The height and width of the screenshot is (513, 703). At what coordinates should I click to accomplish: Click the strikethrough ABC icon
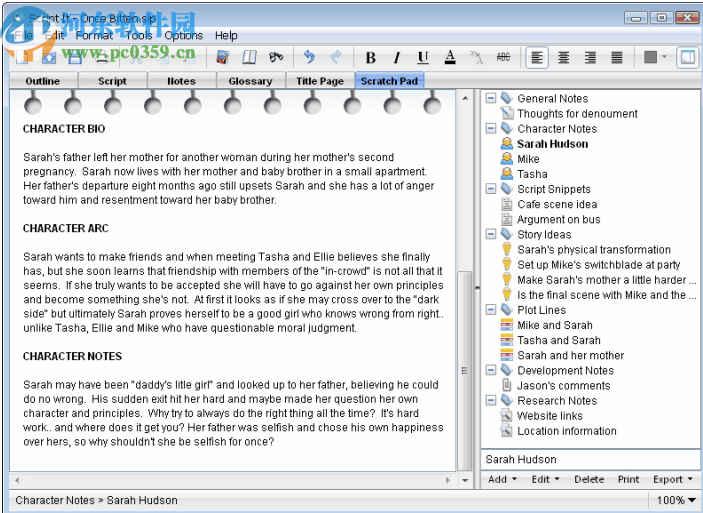coord(503,57)
